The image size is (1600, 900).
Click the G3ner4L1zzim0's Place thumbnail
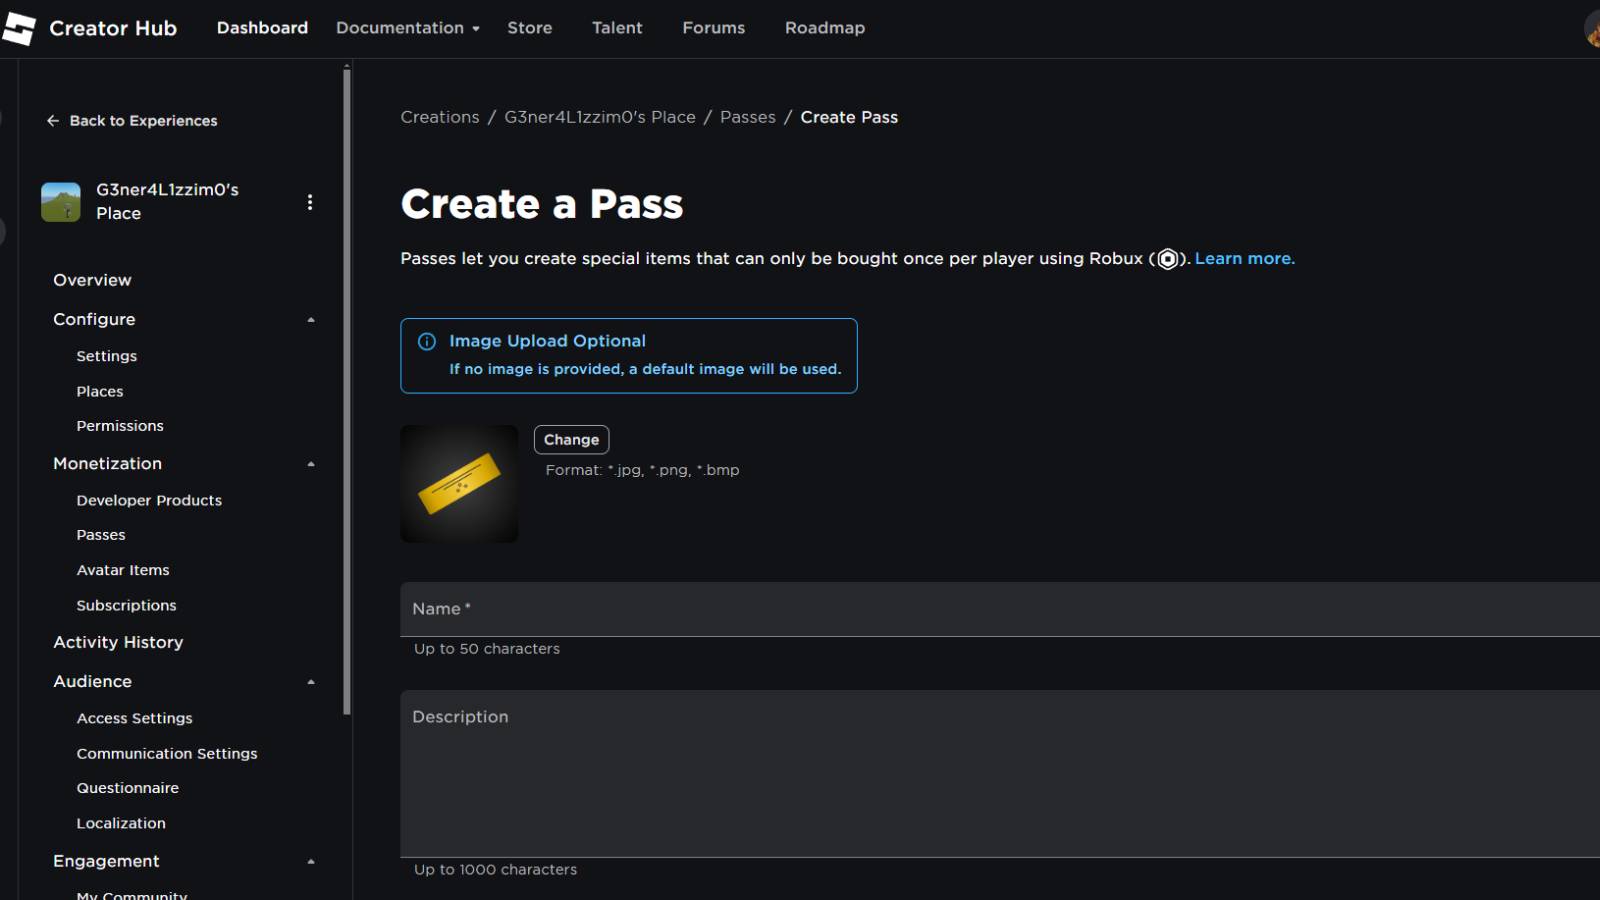point(60,200)
